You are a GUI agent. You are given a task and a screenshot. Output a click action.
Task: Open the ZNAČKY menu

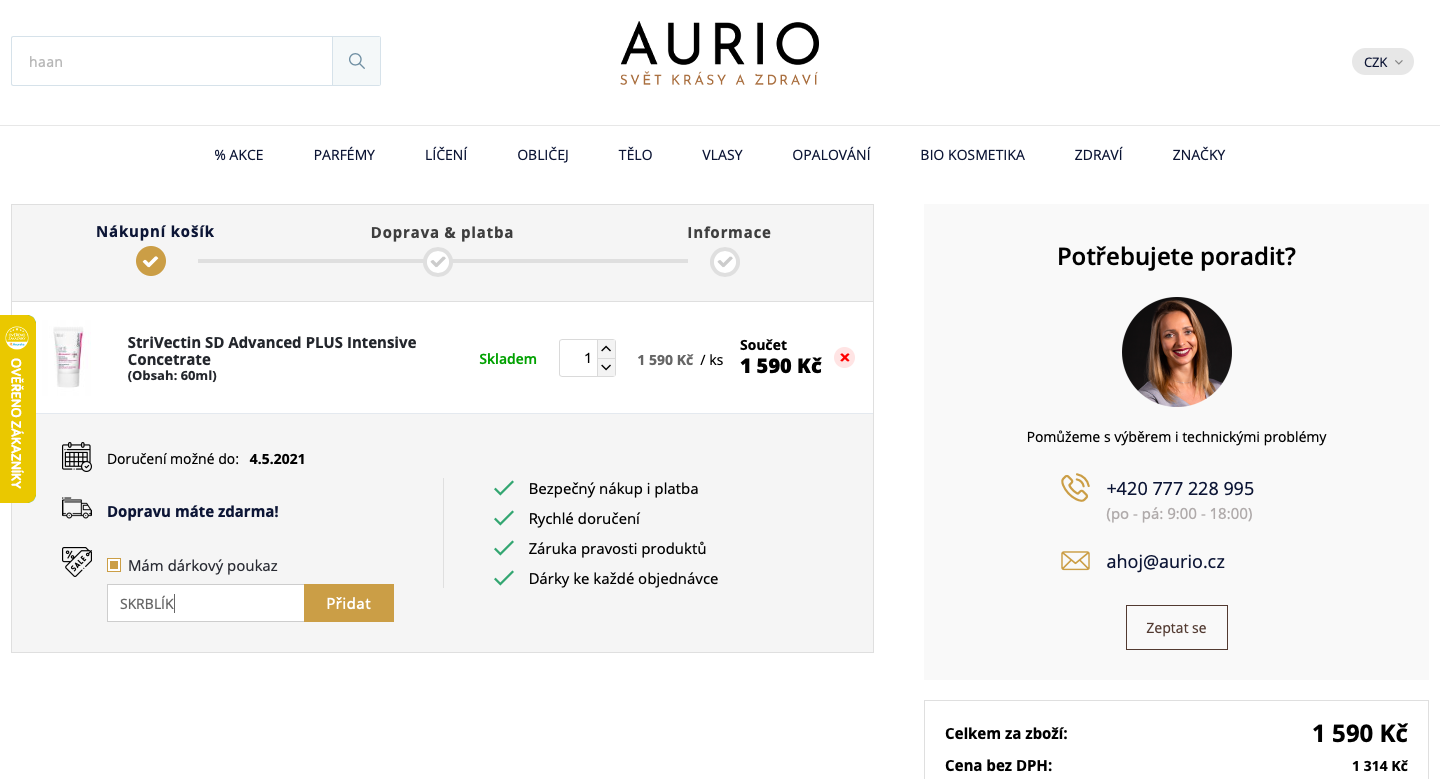(1198, 155)
